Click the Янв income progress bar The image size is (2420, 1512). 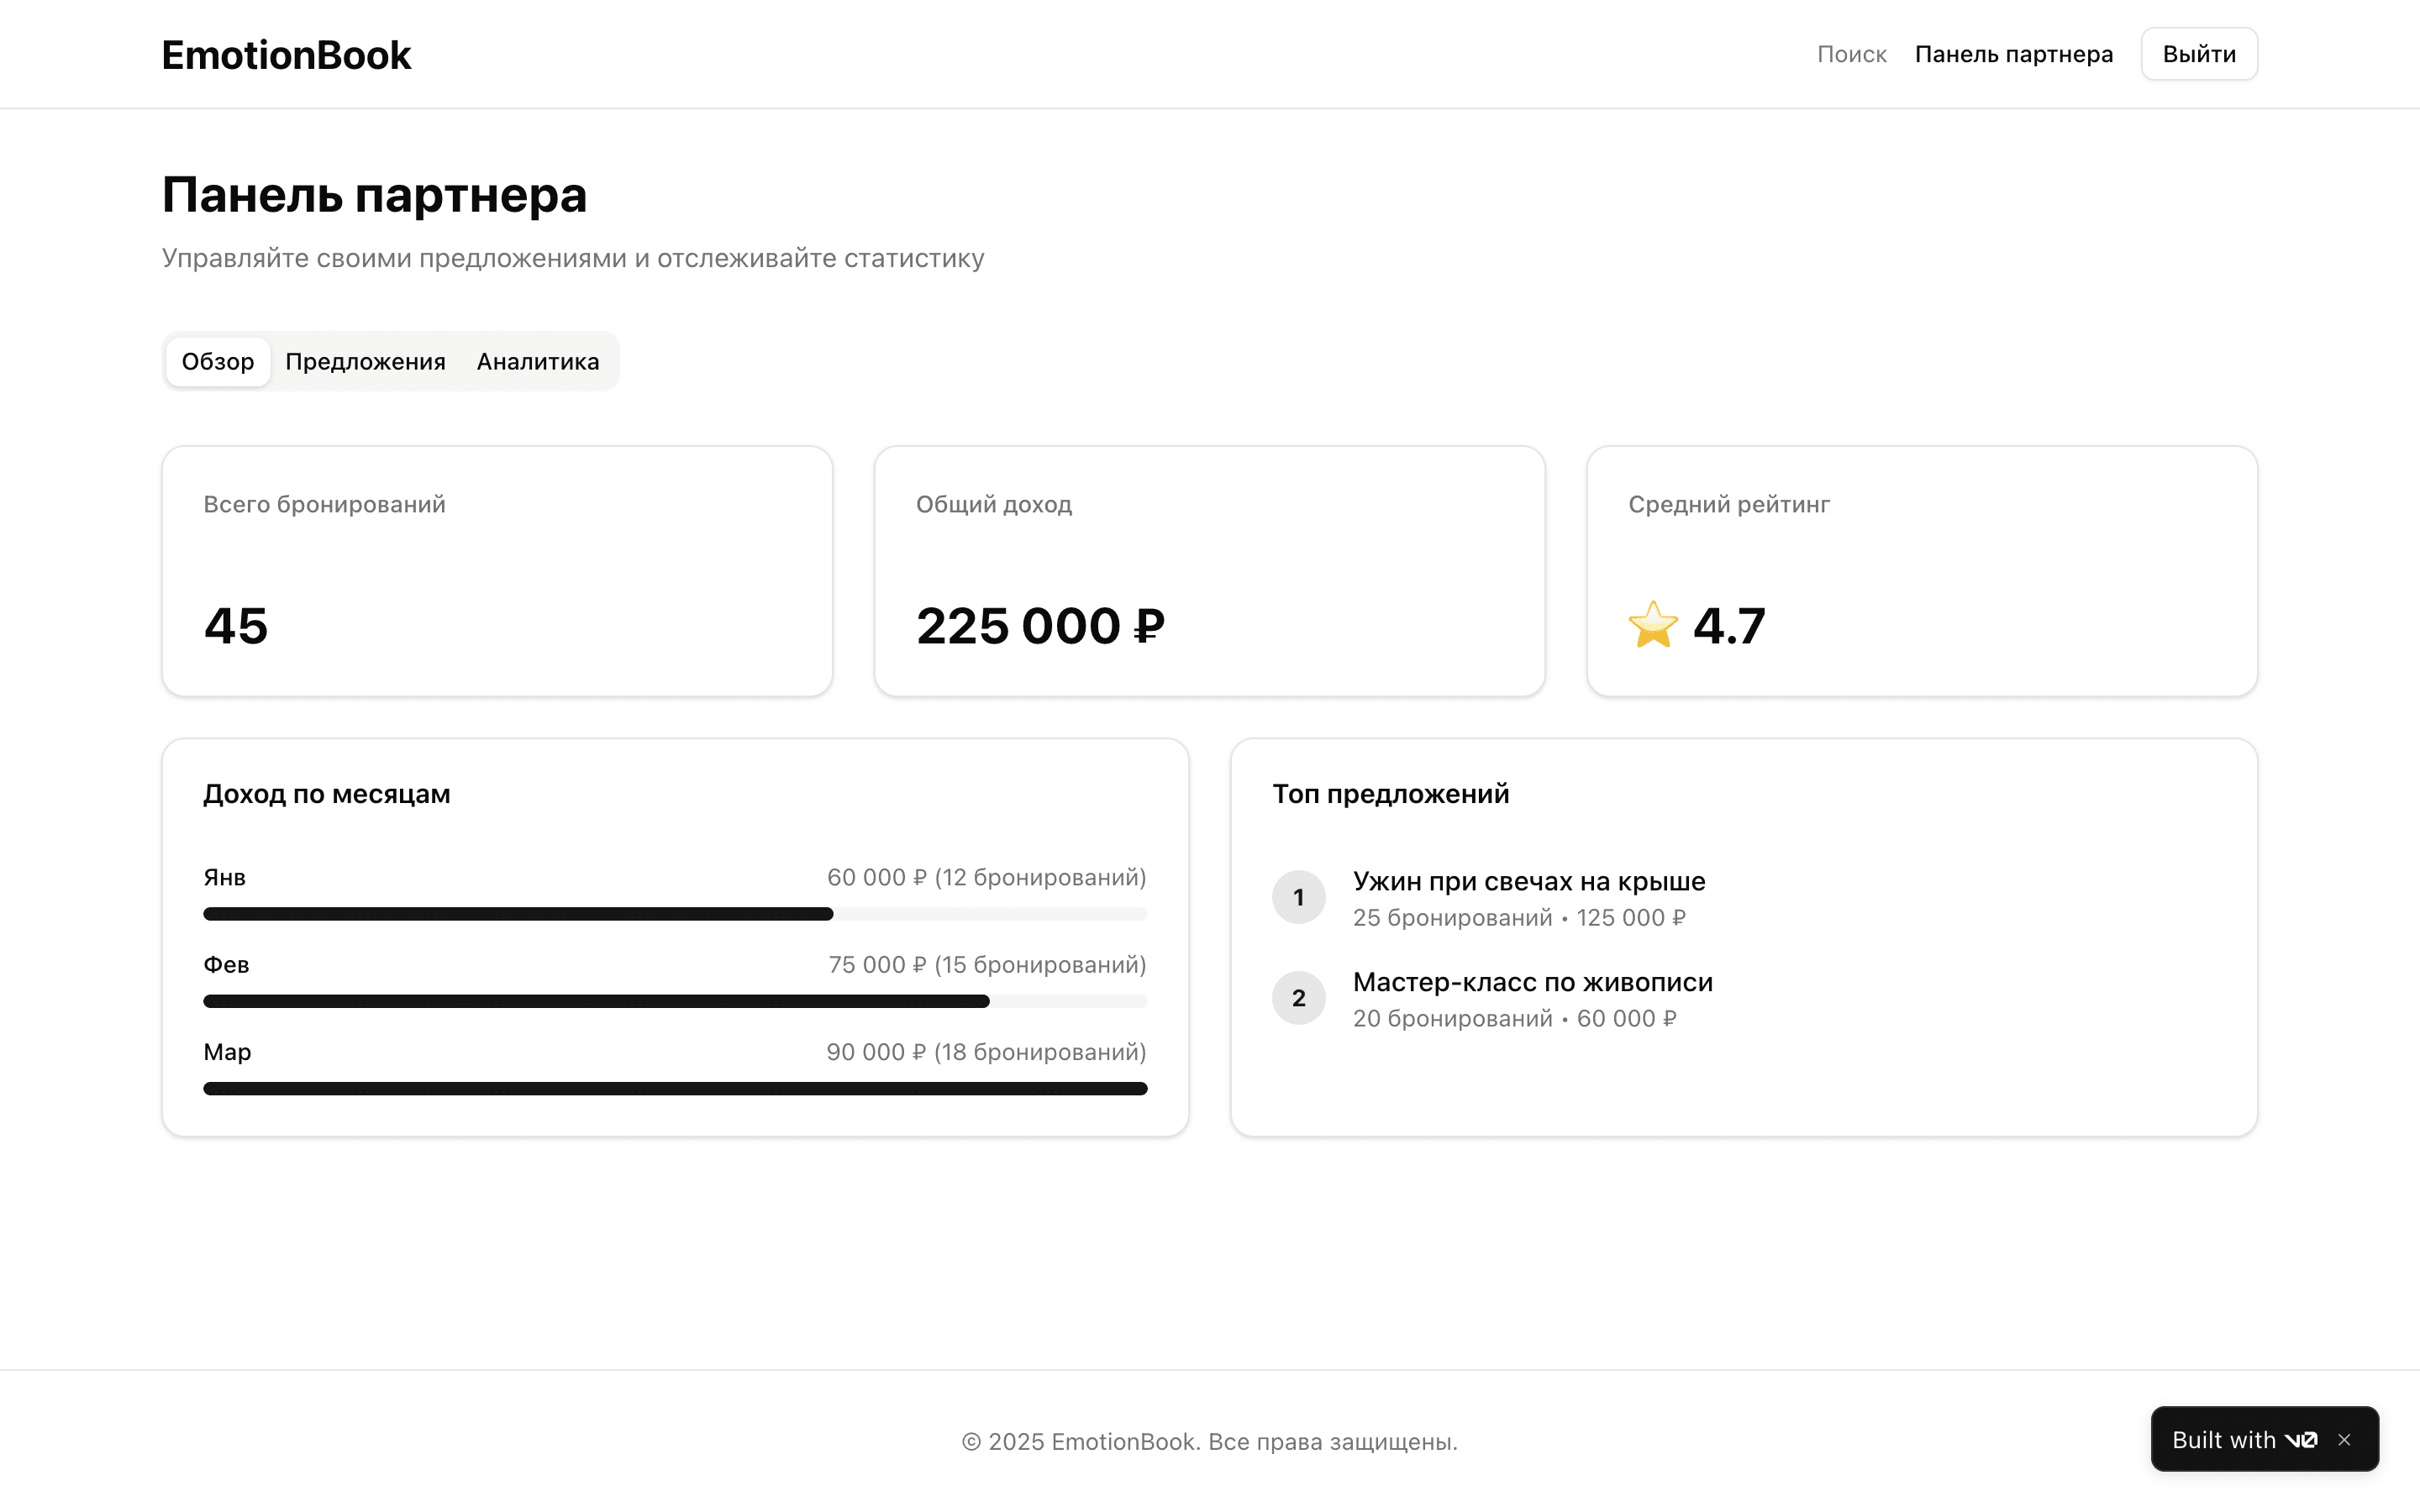coord(675,914)
